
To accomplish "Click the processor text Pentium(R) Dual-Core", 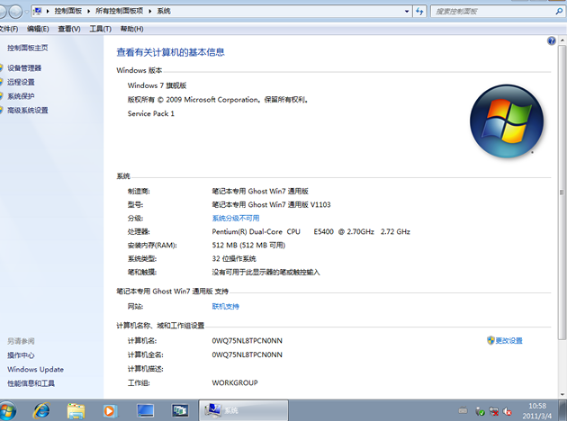I will 247,232.
